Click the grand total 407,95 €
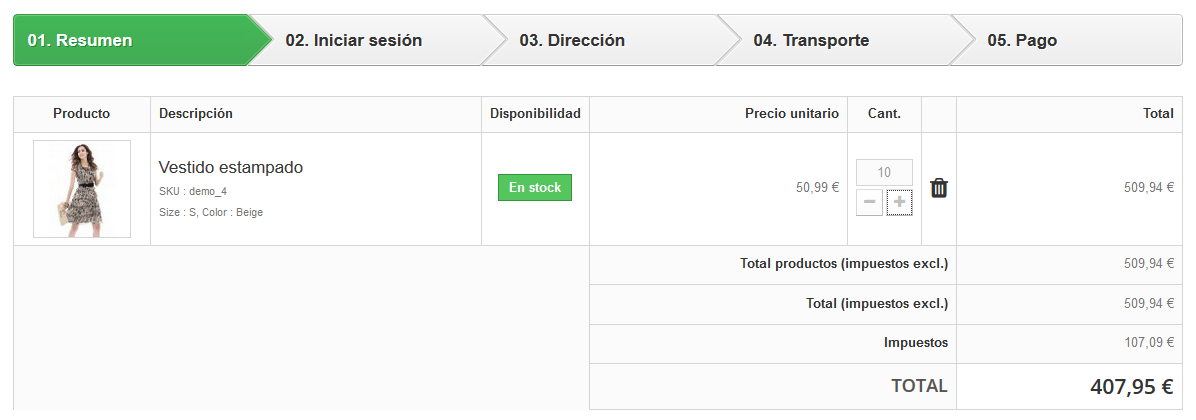Screen dimensions: 1196x420 pos(1132,386)
